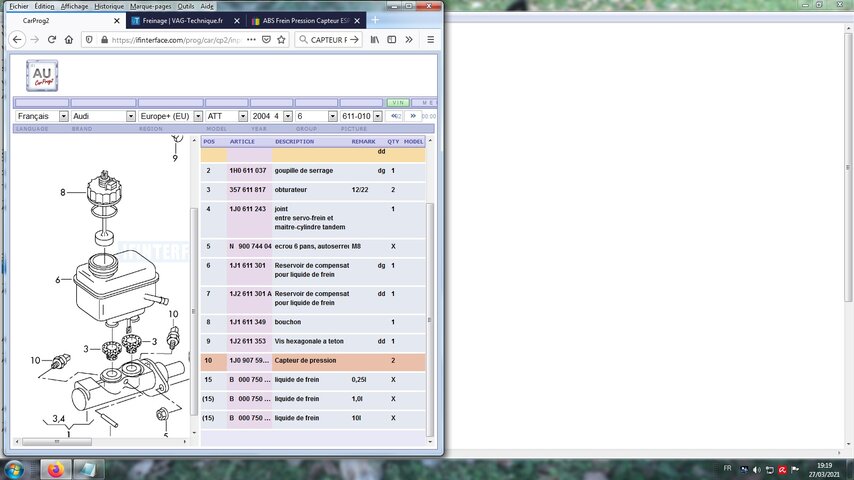
Task: Go to previous picture with double-left arrow
Action: pos(396,116)
